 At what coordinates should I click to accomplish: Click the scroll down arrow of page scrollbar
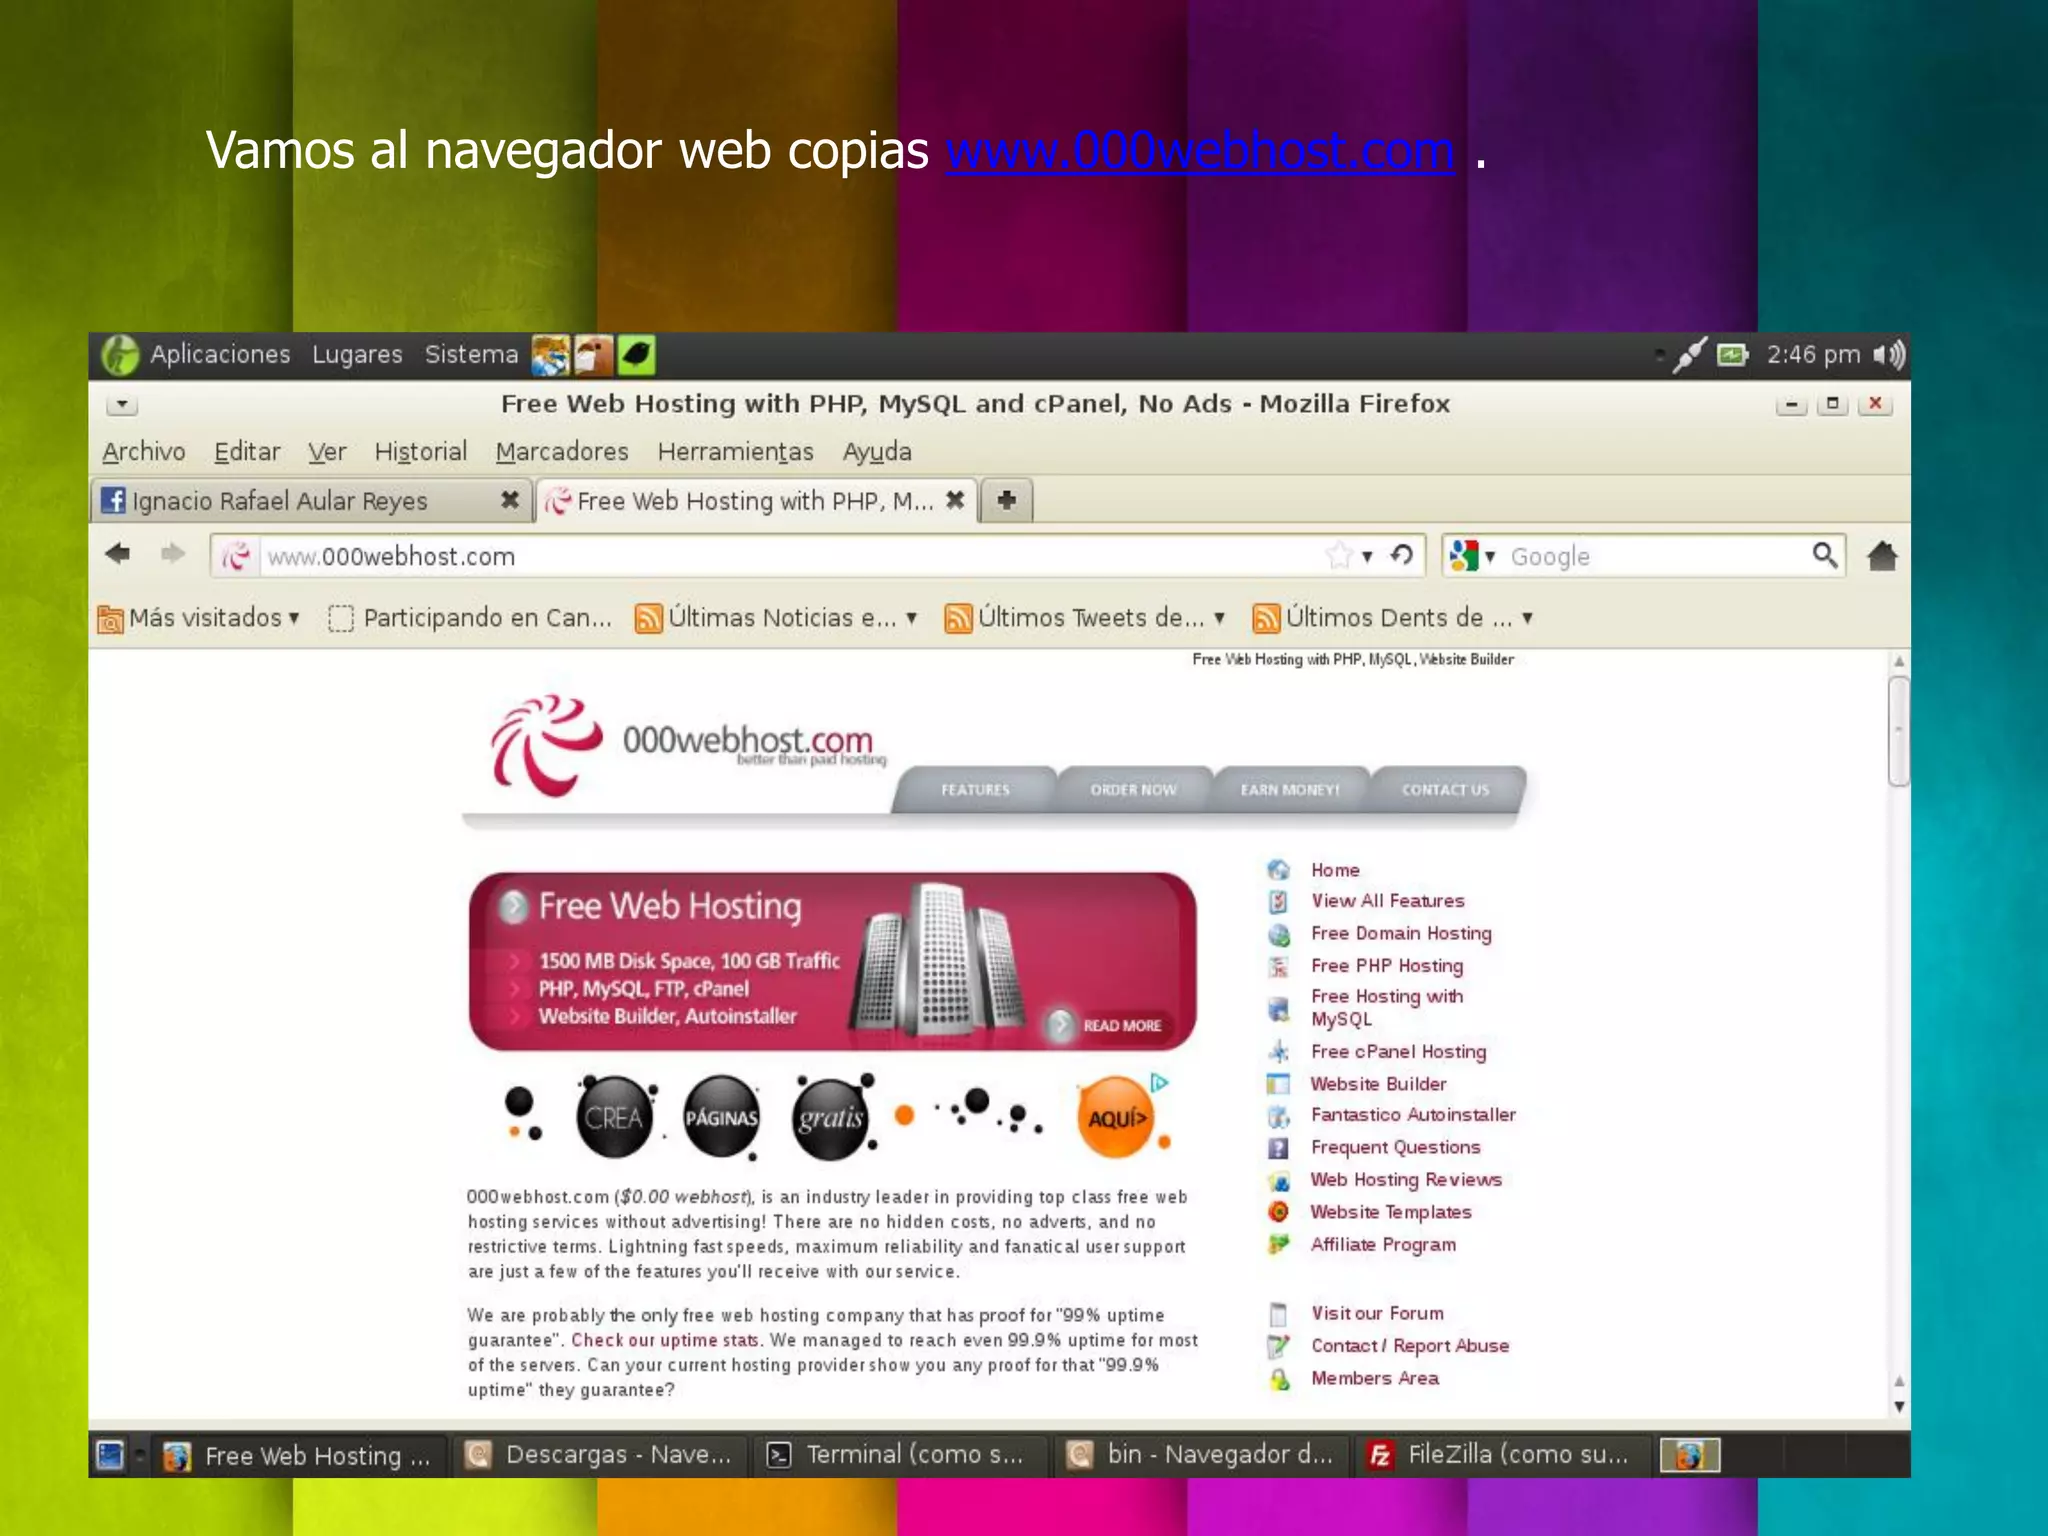1898,1406
